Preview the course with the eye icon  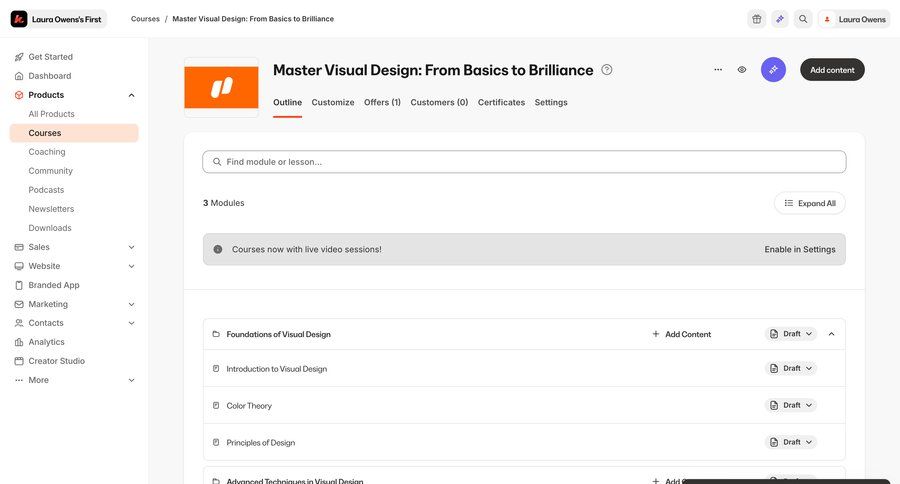pos(742,69)
